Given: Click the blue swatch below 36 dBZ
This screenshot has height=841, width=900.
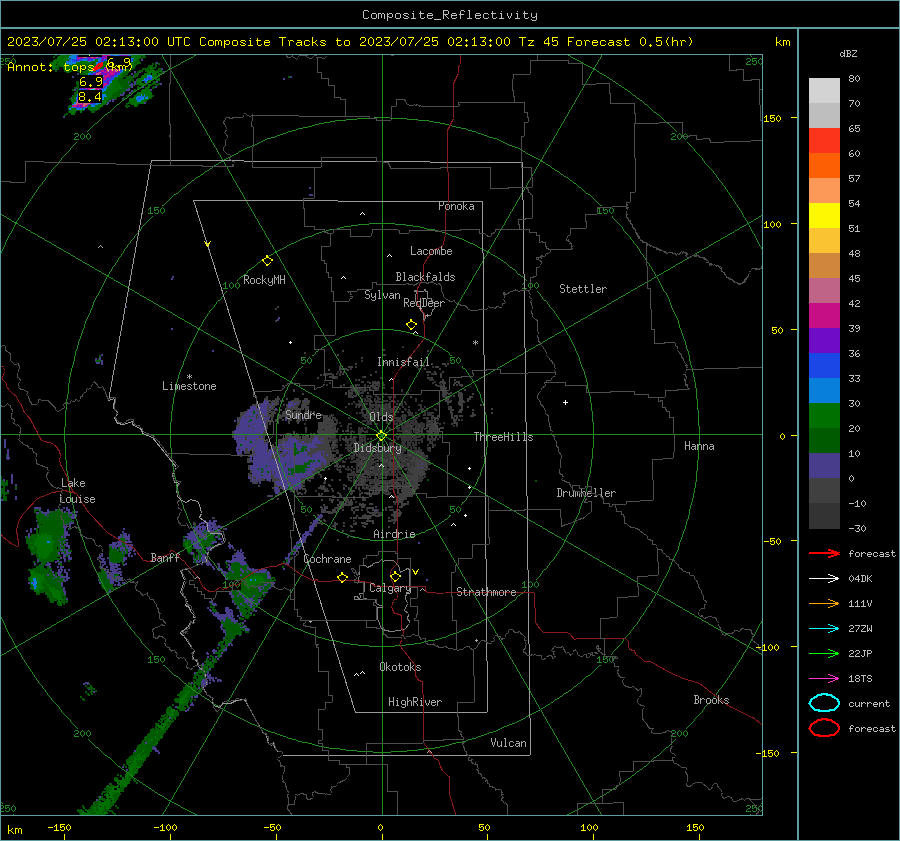Looking at the screenshot, I should 824,365.
